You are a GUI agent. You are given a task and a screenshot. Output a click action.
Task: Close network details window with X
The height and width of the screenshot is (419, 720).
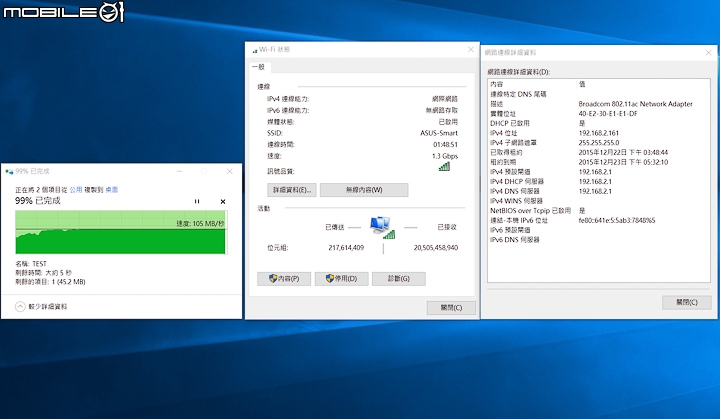[x=709, y=53]
